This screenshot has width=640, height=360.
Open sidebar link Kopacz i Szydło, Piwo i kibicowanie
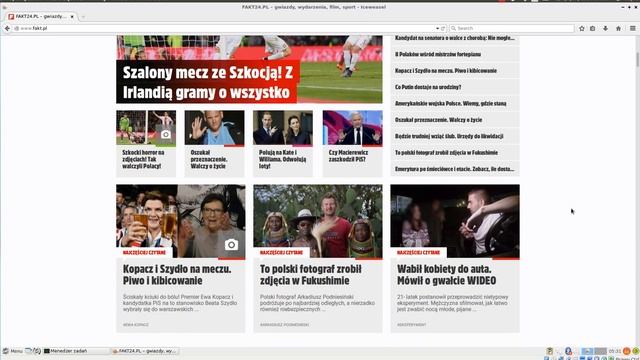446,71
